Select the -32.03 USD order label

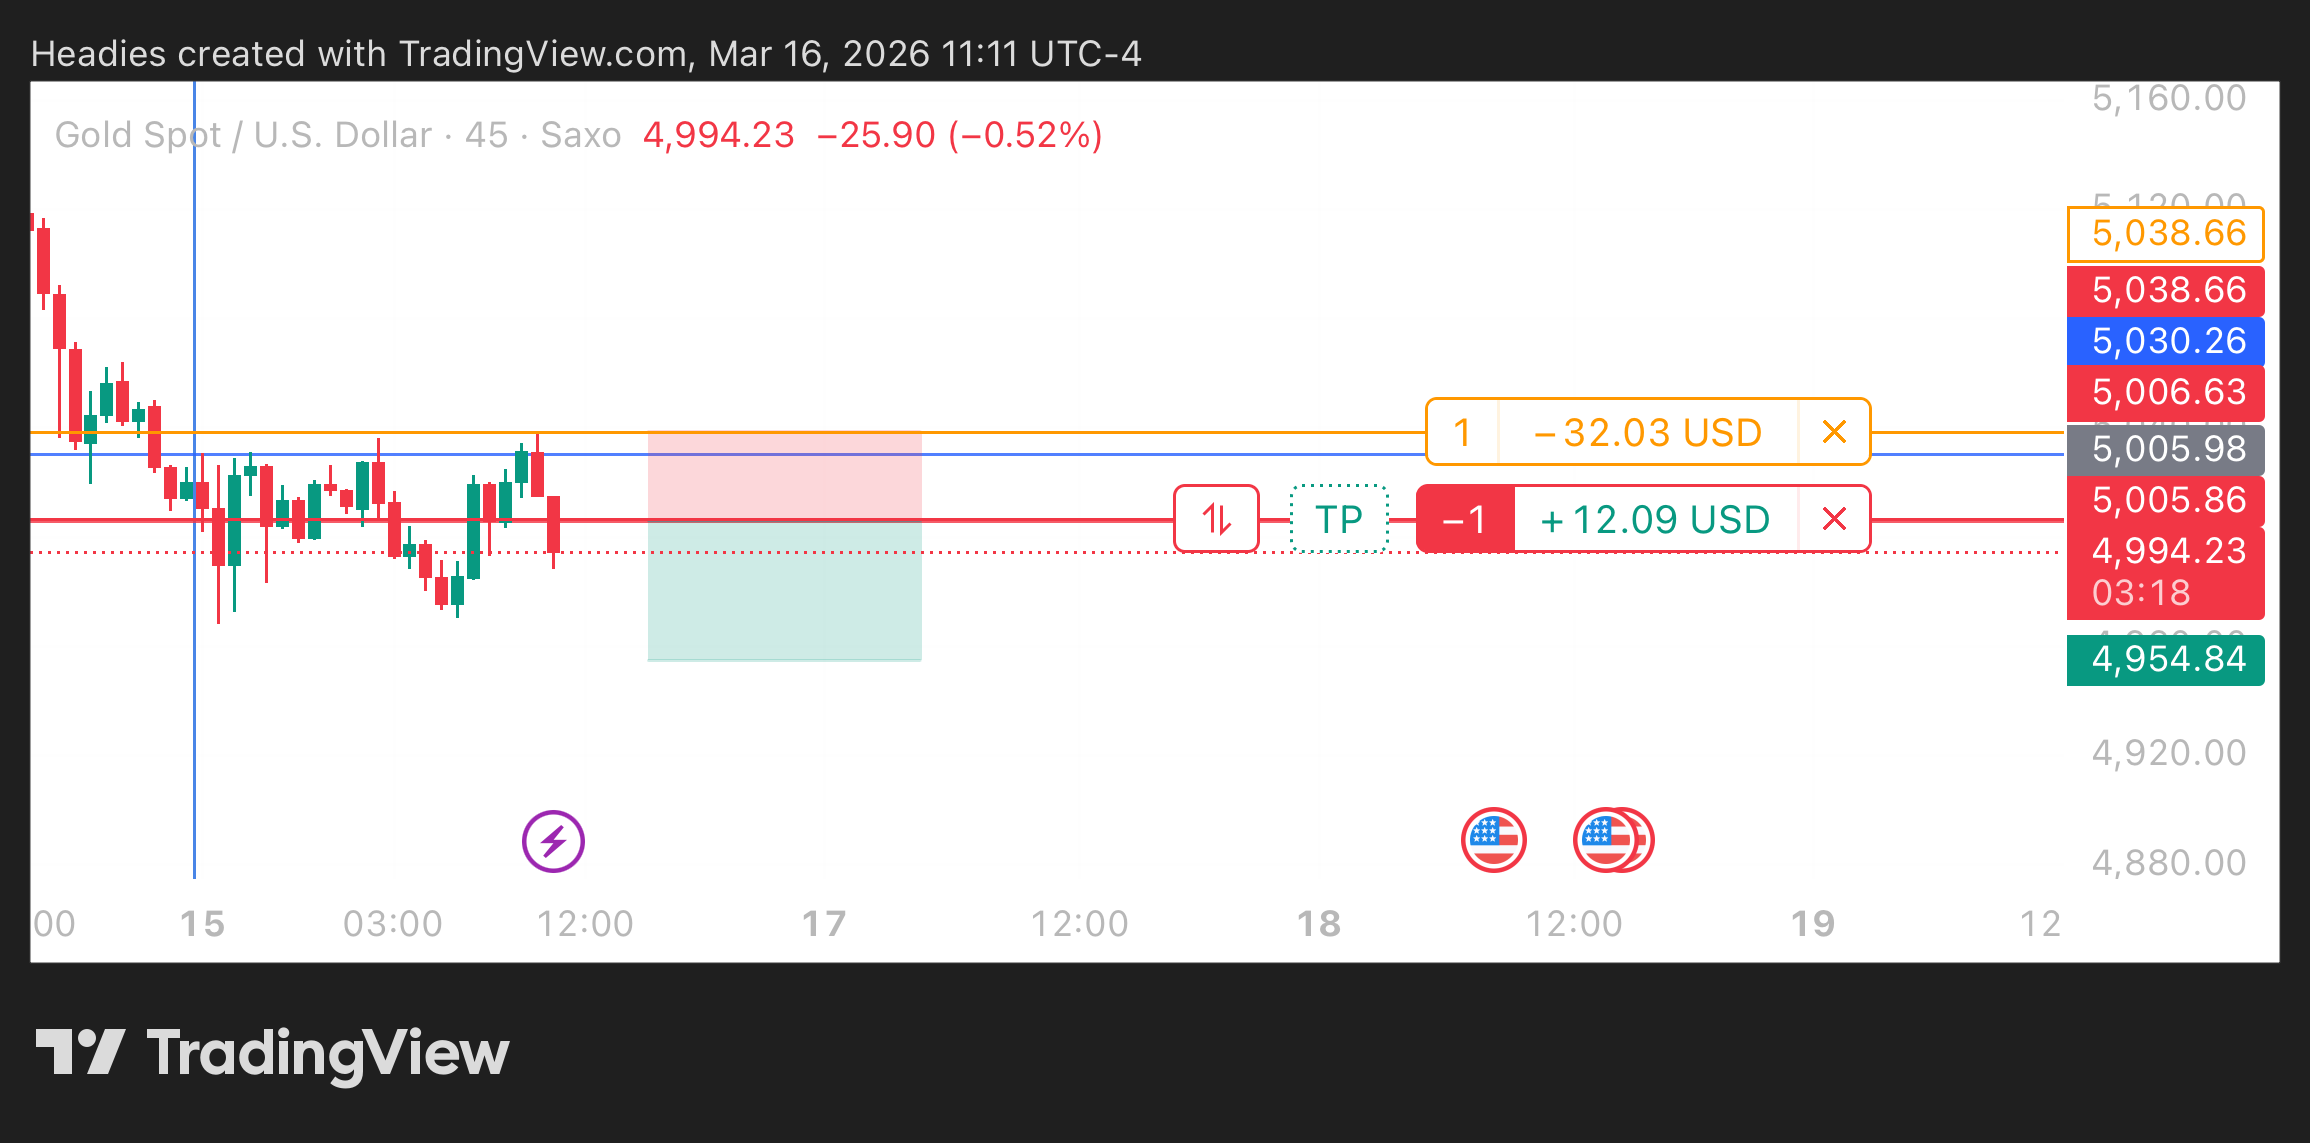1647,432
